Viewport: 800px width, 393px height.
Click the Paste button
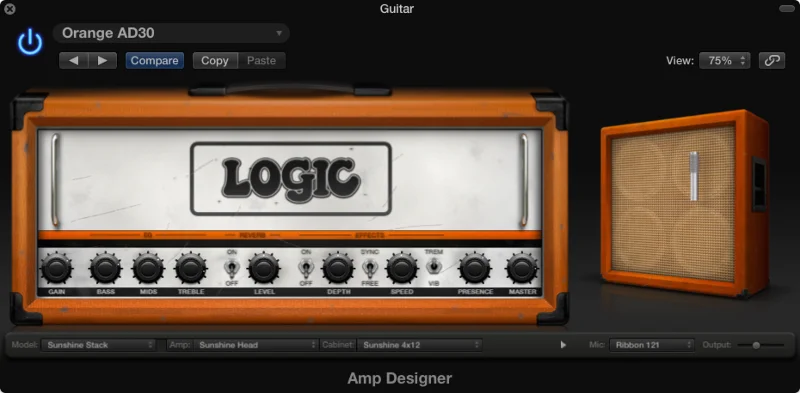[x=261, y=61]
